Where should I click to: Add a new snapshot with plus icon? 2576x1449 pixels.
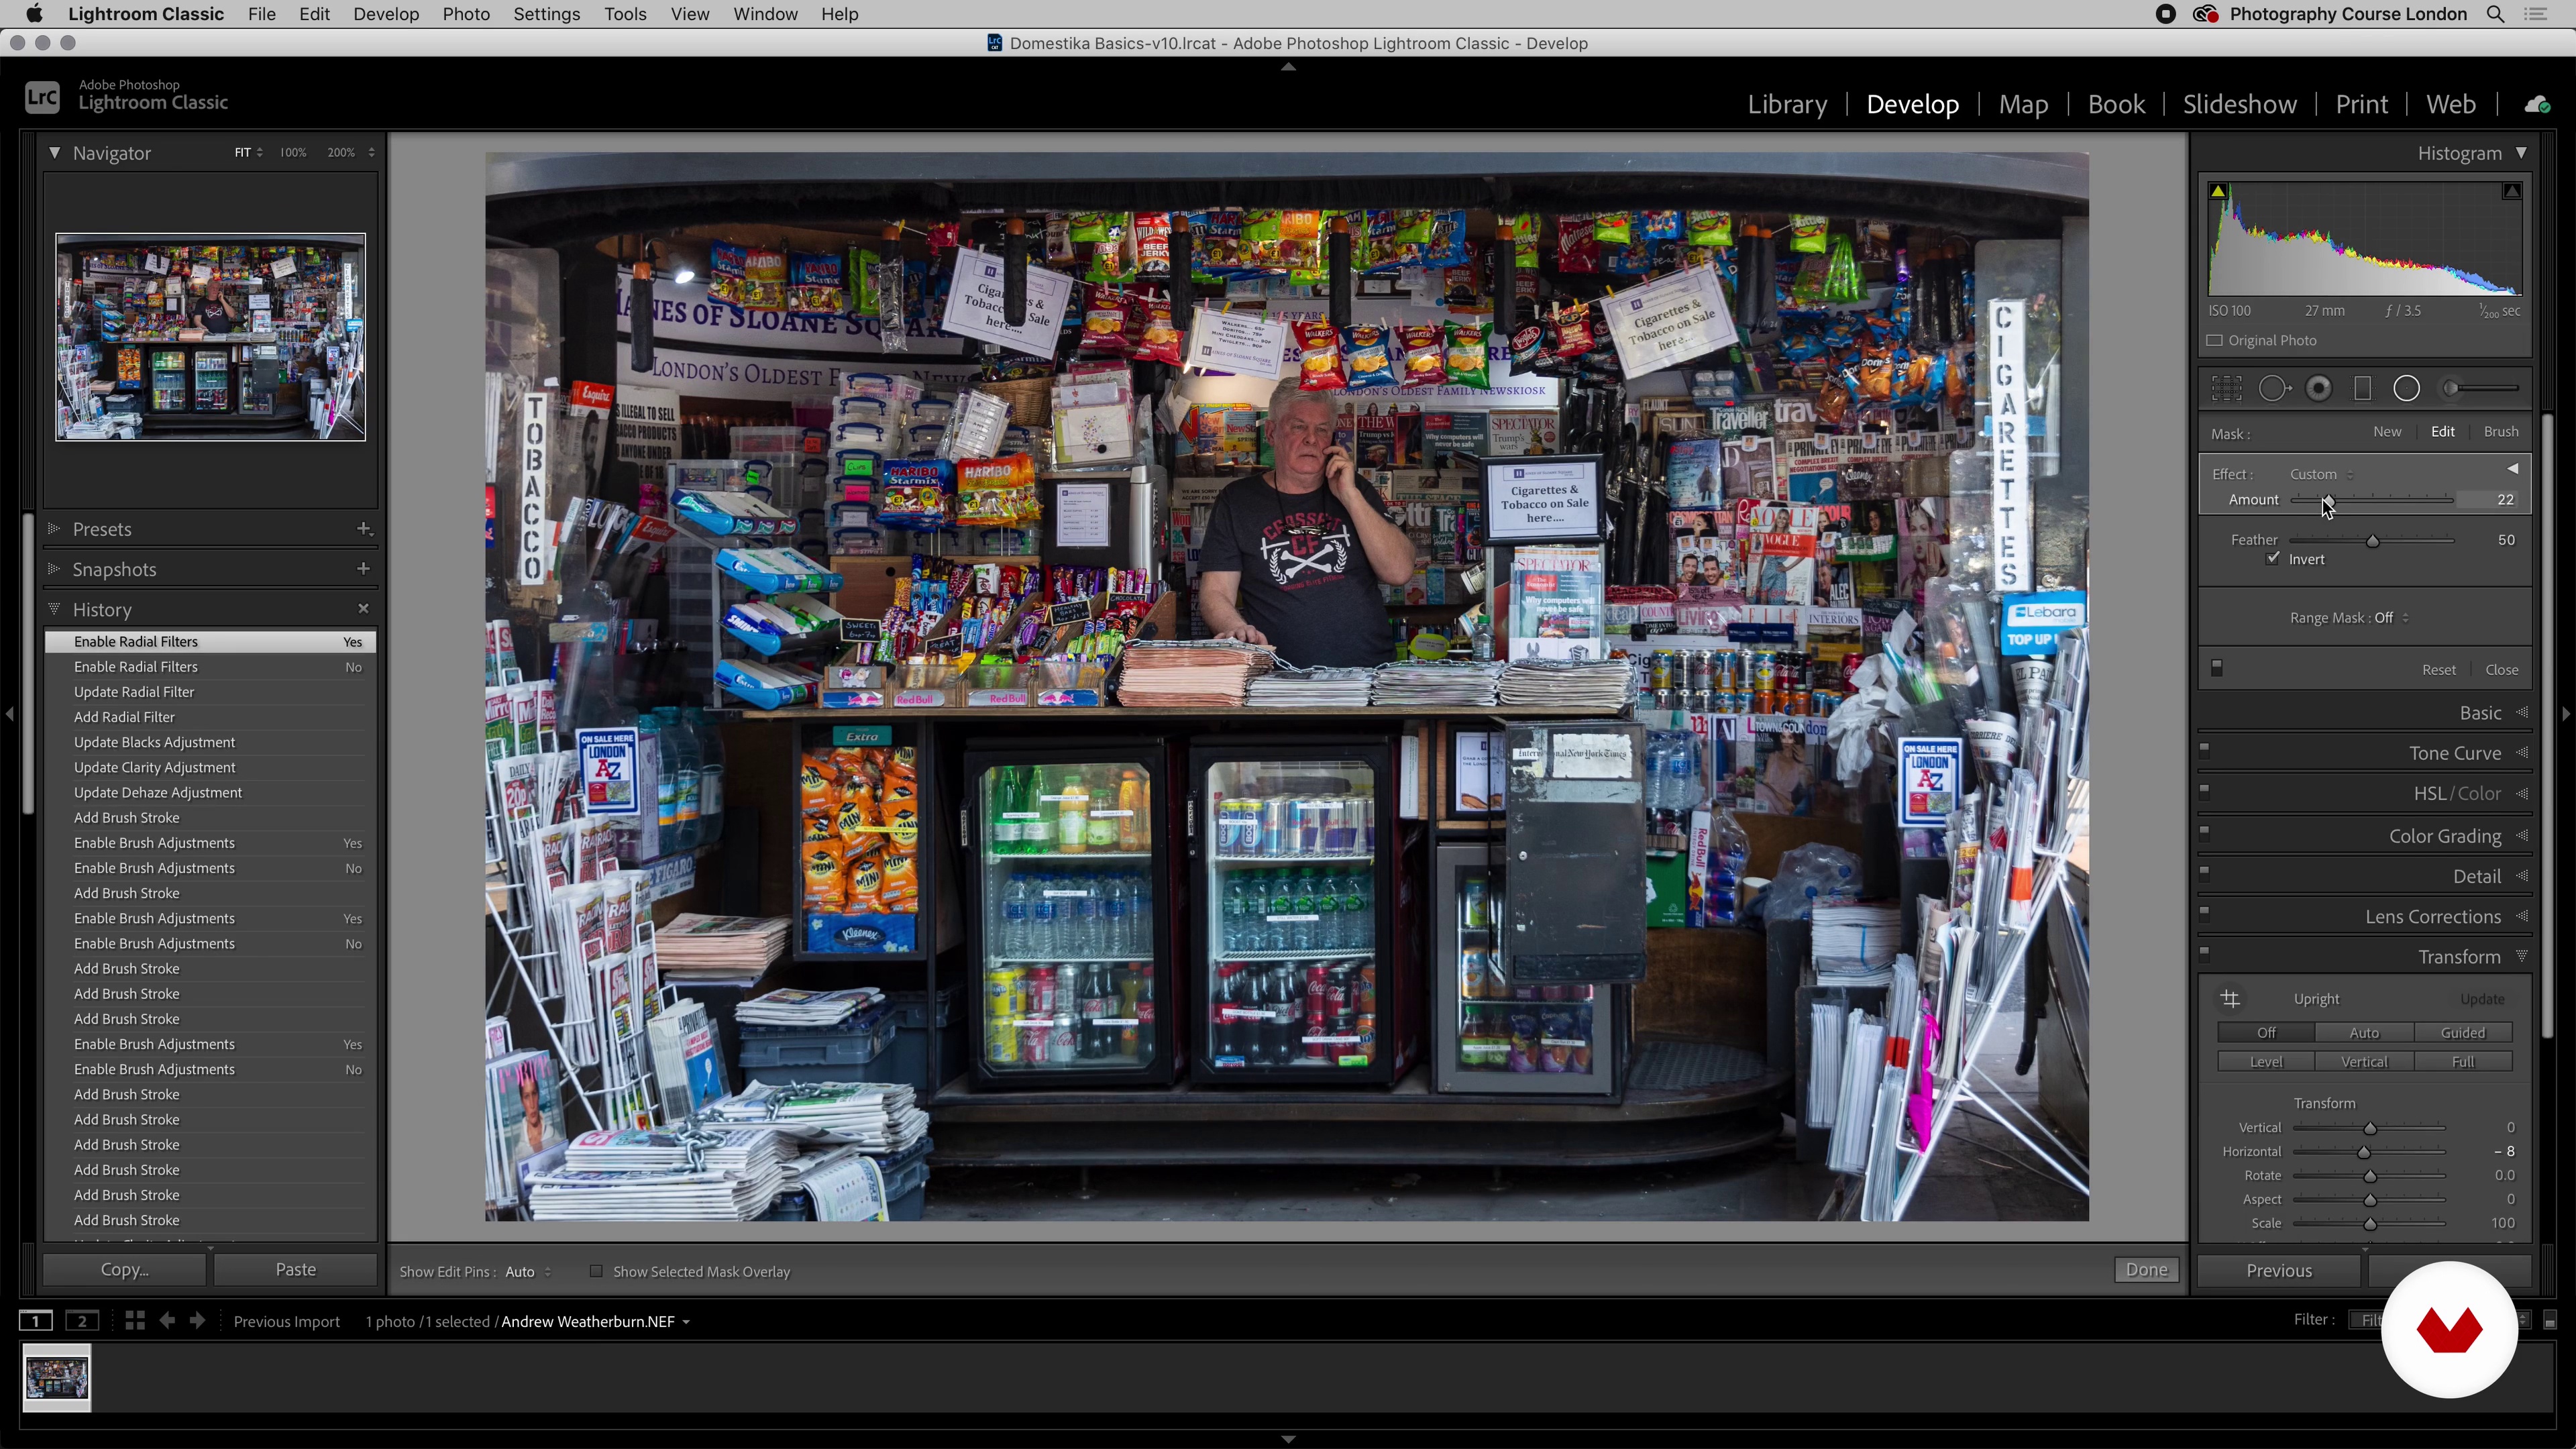364,569
